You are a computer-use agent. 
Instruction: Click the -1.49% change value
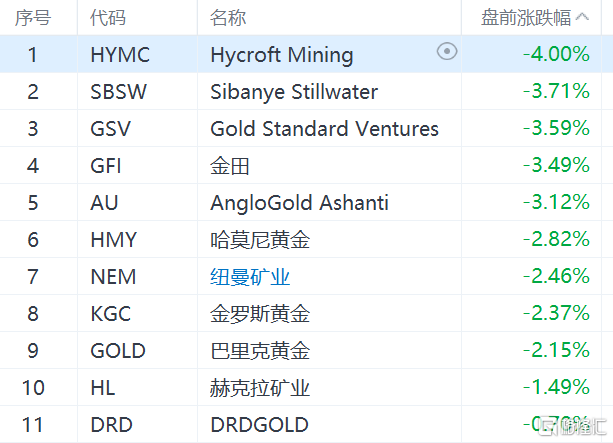tap(556, 387)
